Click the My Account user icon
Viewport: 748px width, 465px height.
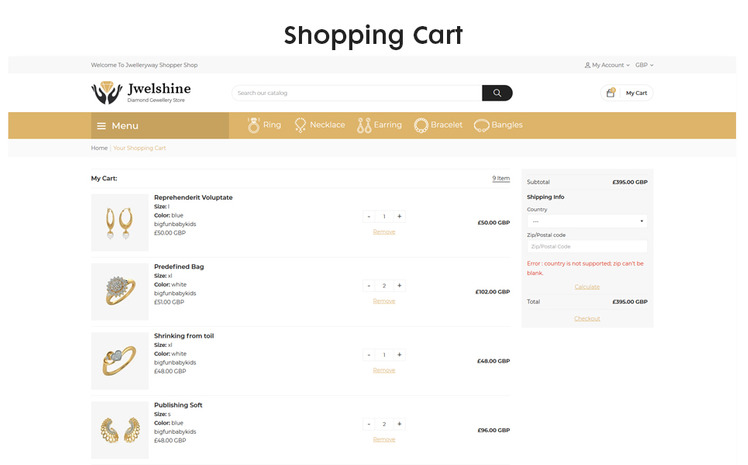(588, 65)
